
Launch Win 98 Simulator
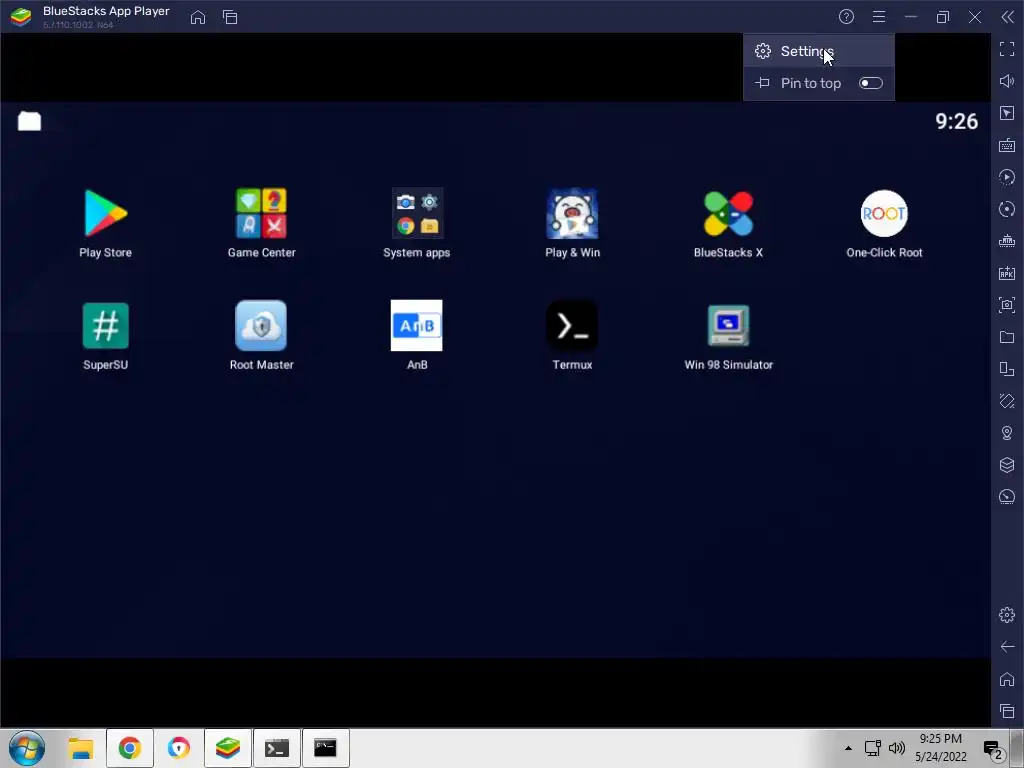pyautogui.click(x=728, y=326)
